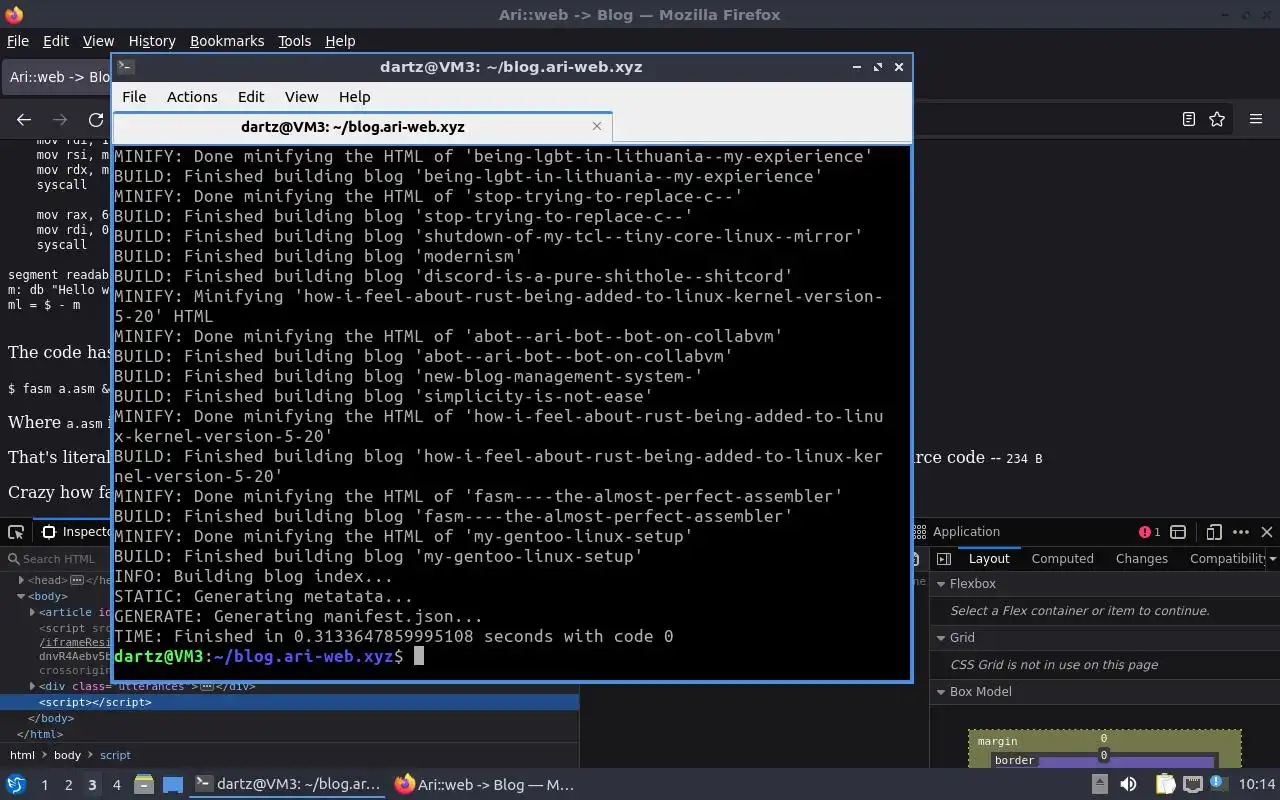Open the file manager taskbar icon
The image size is (1280, 800).
143,784
